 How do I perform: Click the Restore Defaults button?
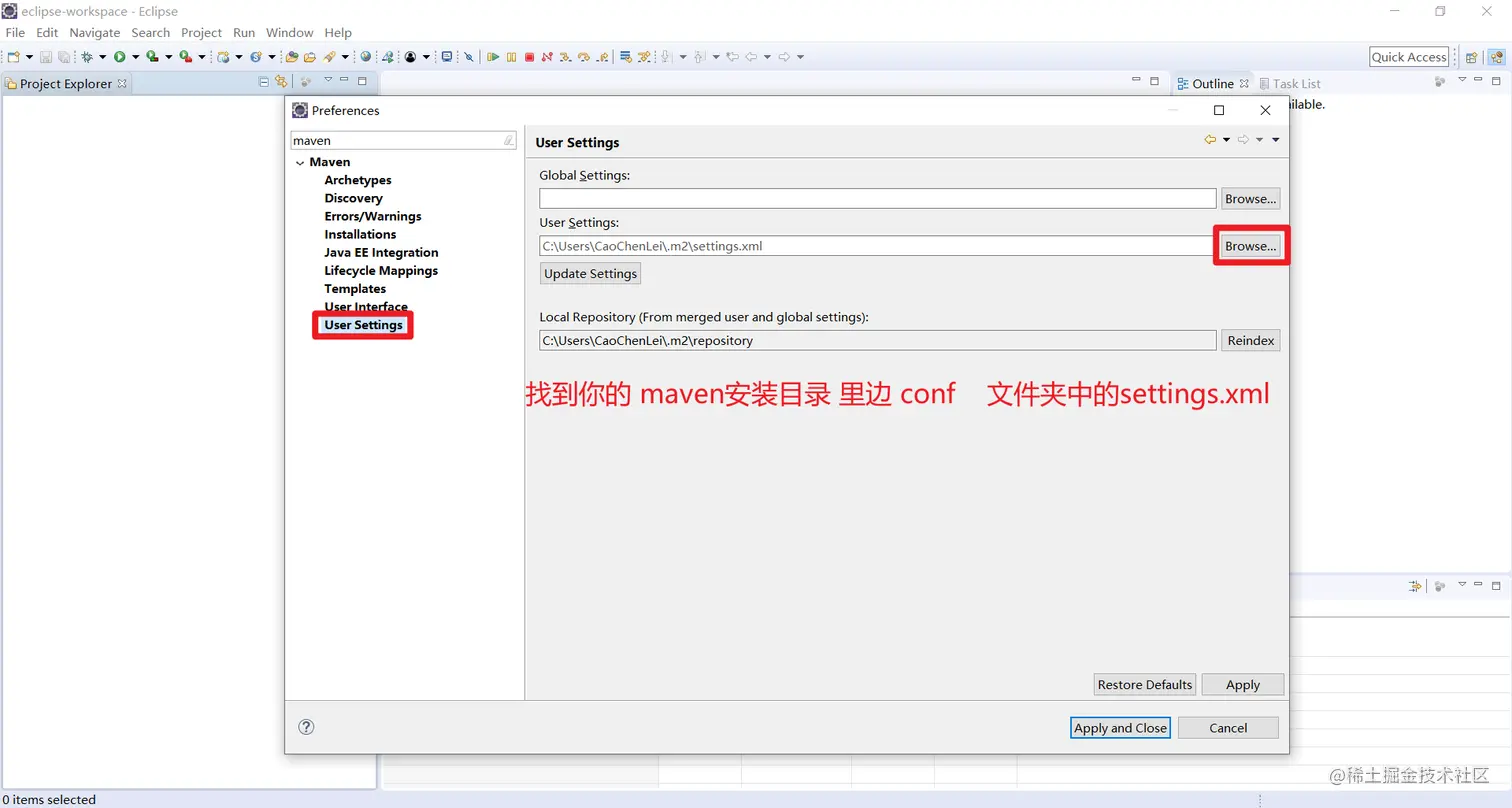pyautogui.click(x=1145, y=685)
